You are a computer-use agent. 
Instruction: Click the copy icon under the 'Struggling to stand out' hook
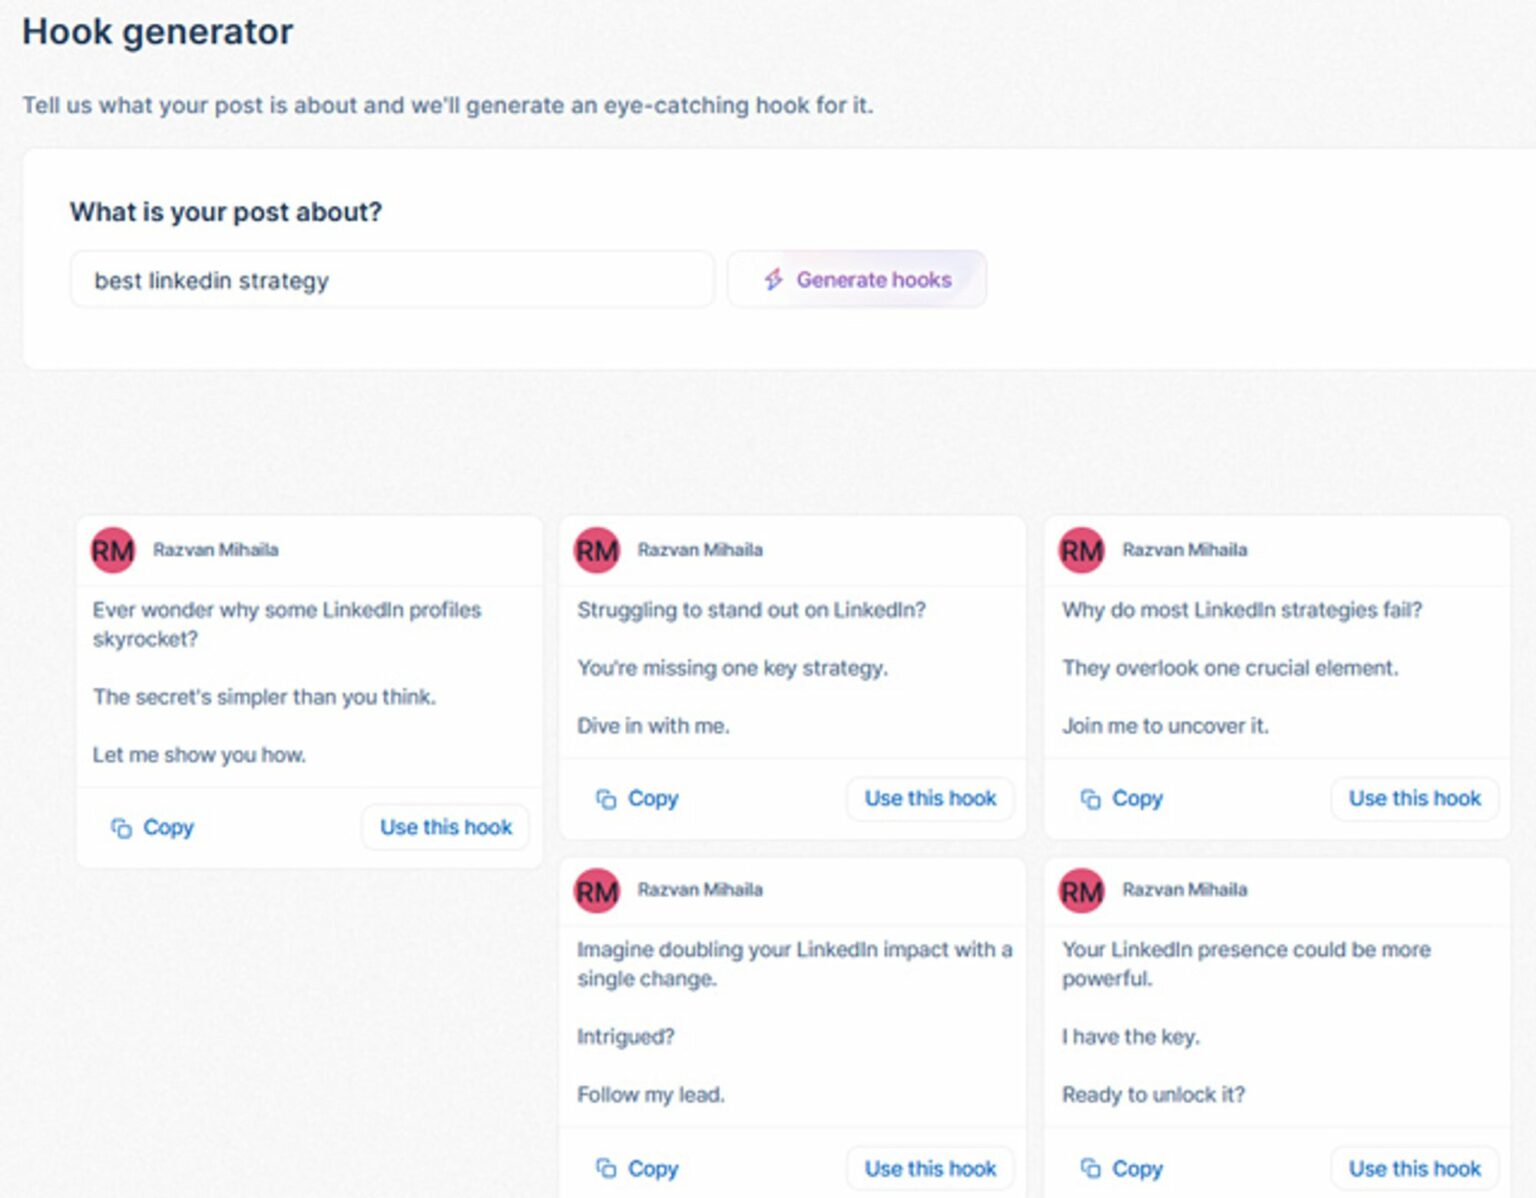(x=605, y=799)
